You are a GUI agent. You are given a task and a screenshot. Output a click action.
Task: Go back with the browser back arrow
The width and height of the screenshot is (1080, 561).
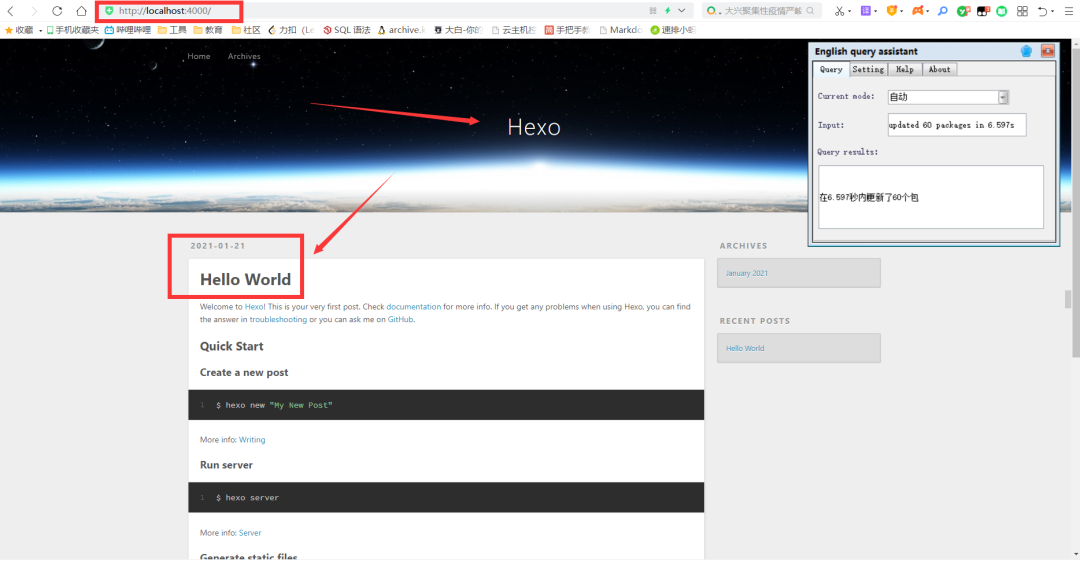tap(10, 11)
